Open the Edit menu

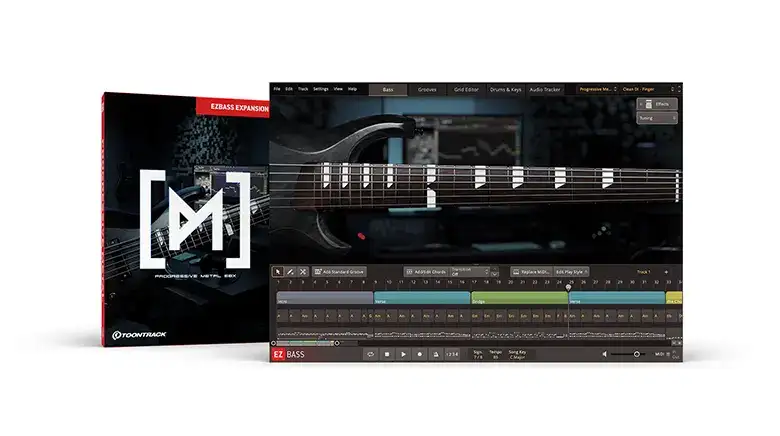point(289,89)
